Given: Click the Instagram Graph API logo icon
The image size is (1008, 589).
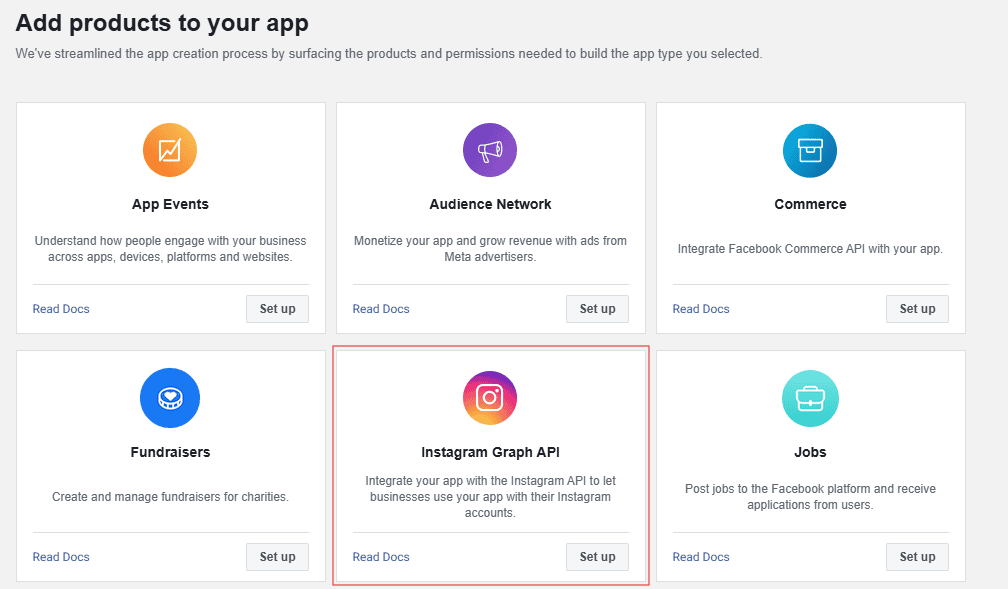Looking at the screenshot, I should (x=490, y=398).
